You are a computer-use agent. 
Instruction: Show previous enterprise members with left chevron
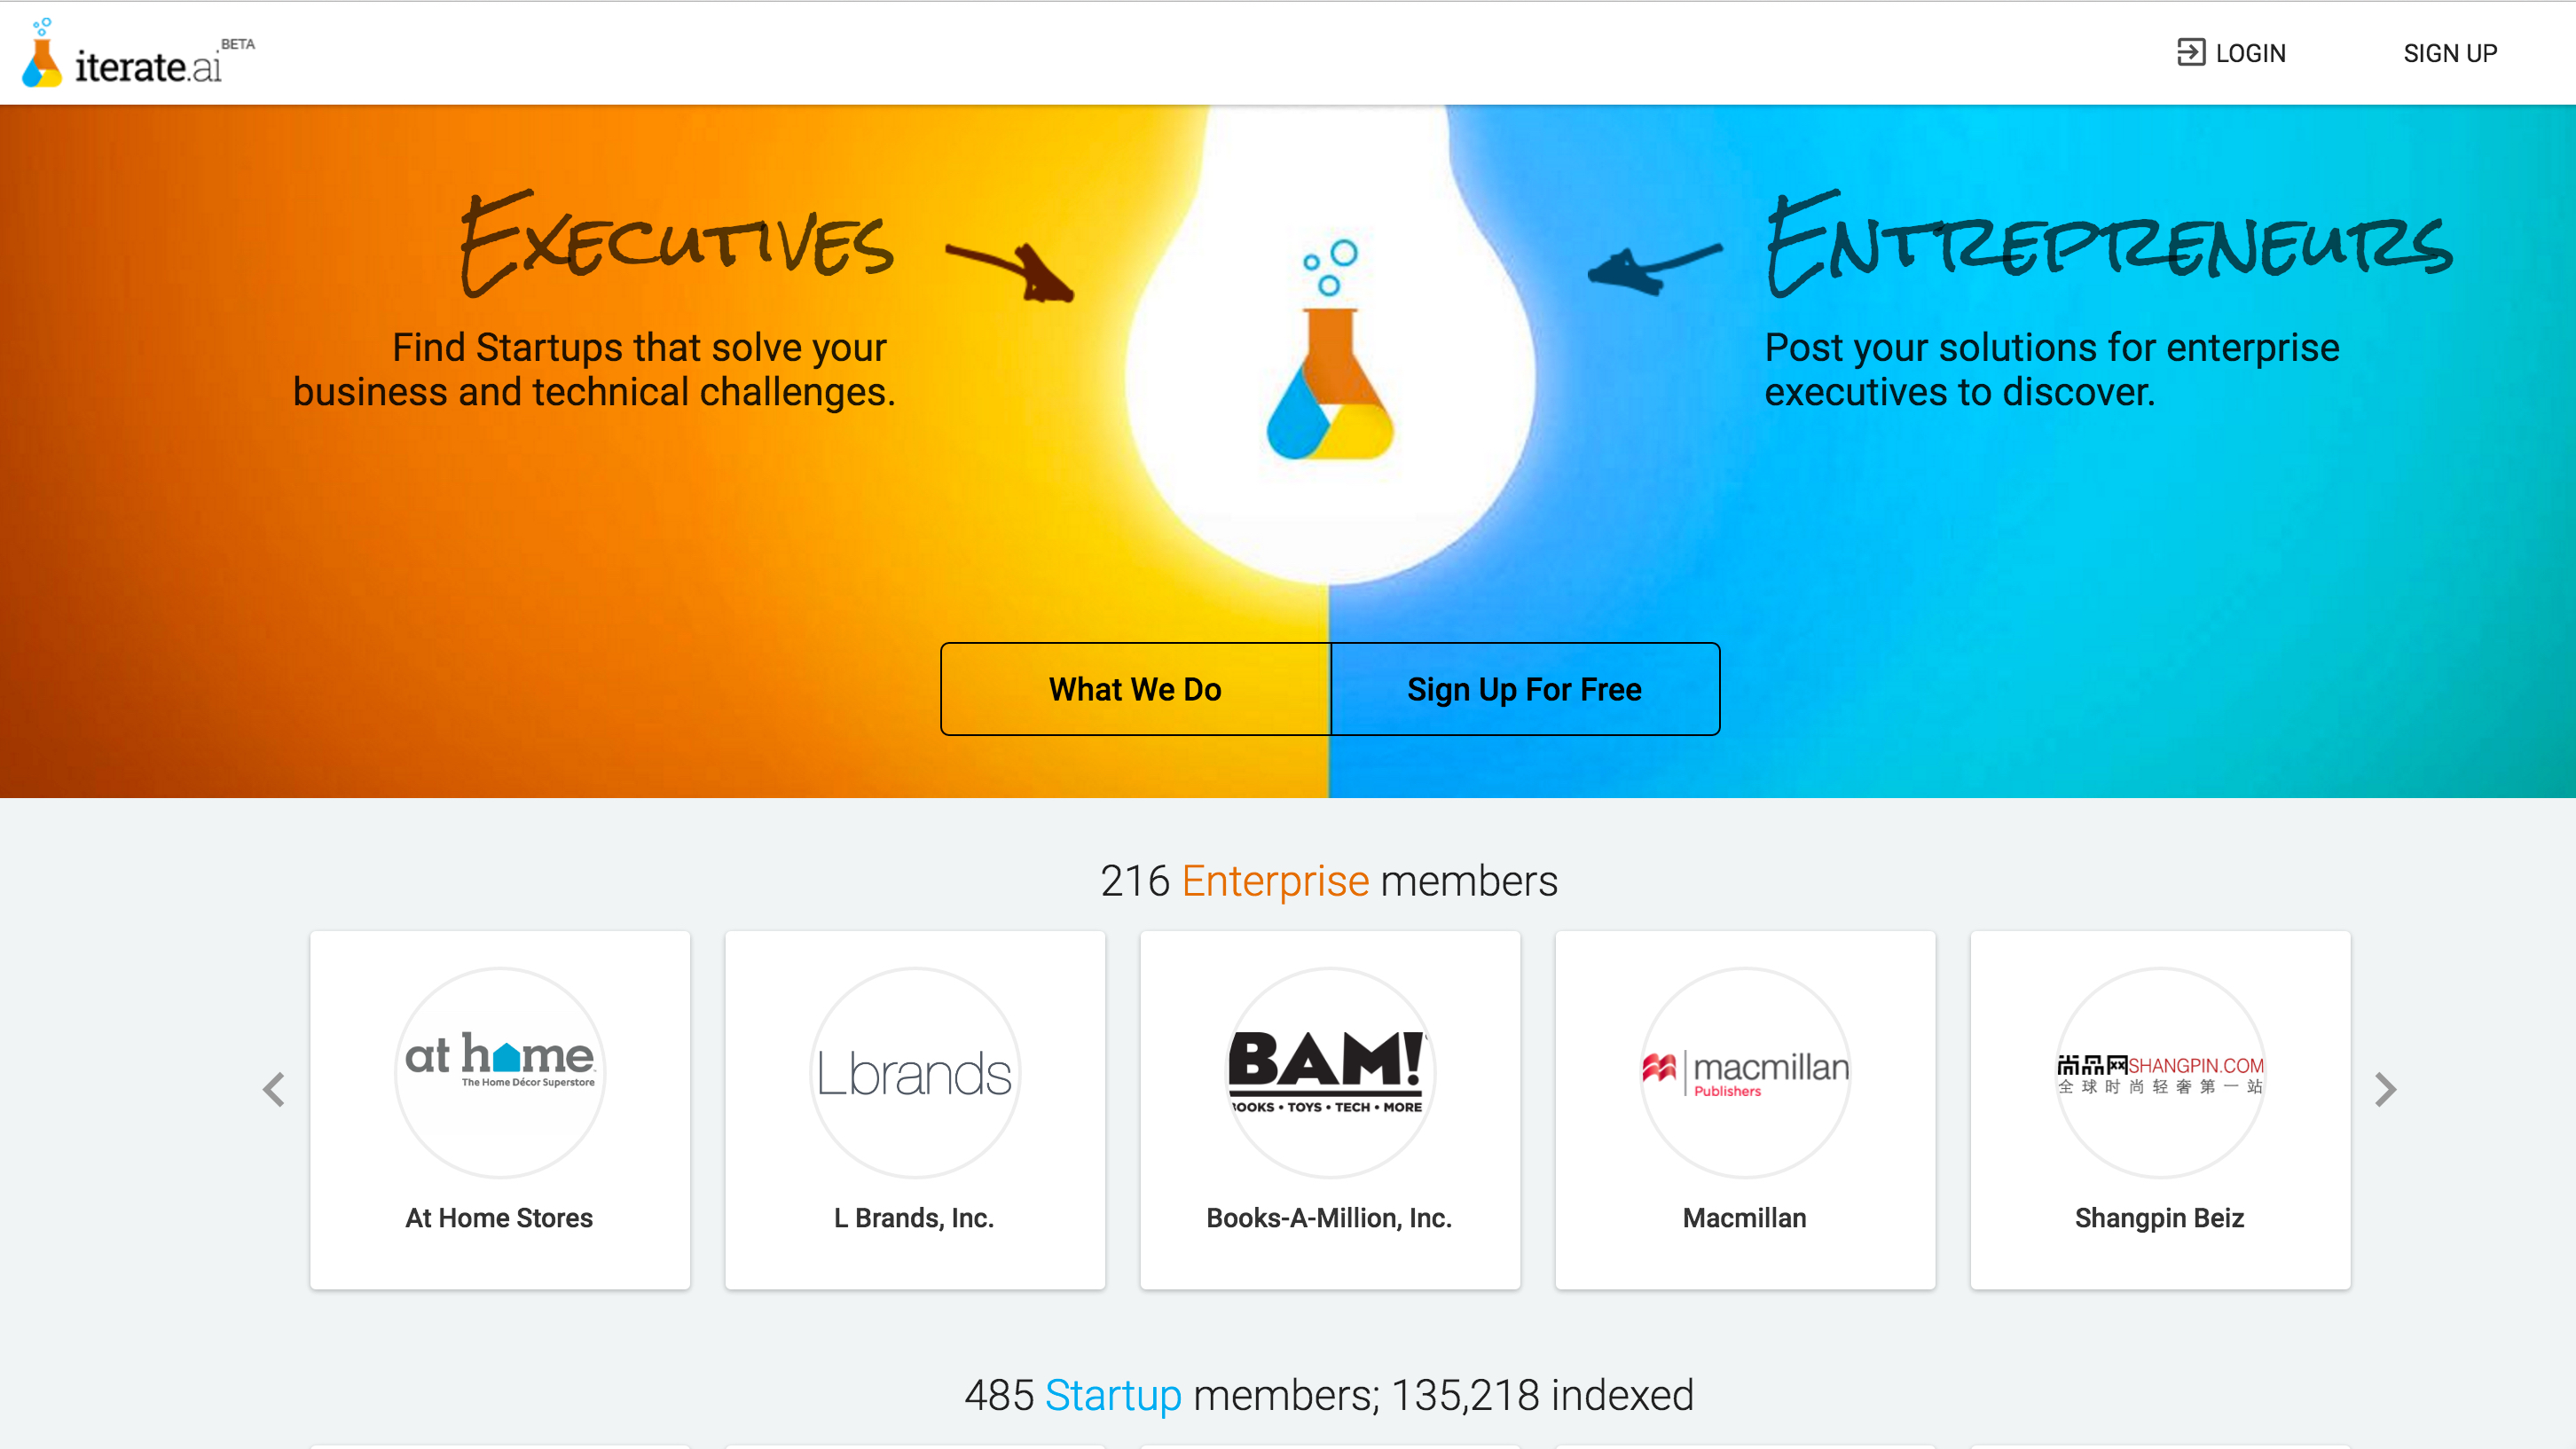(274, 1089)
